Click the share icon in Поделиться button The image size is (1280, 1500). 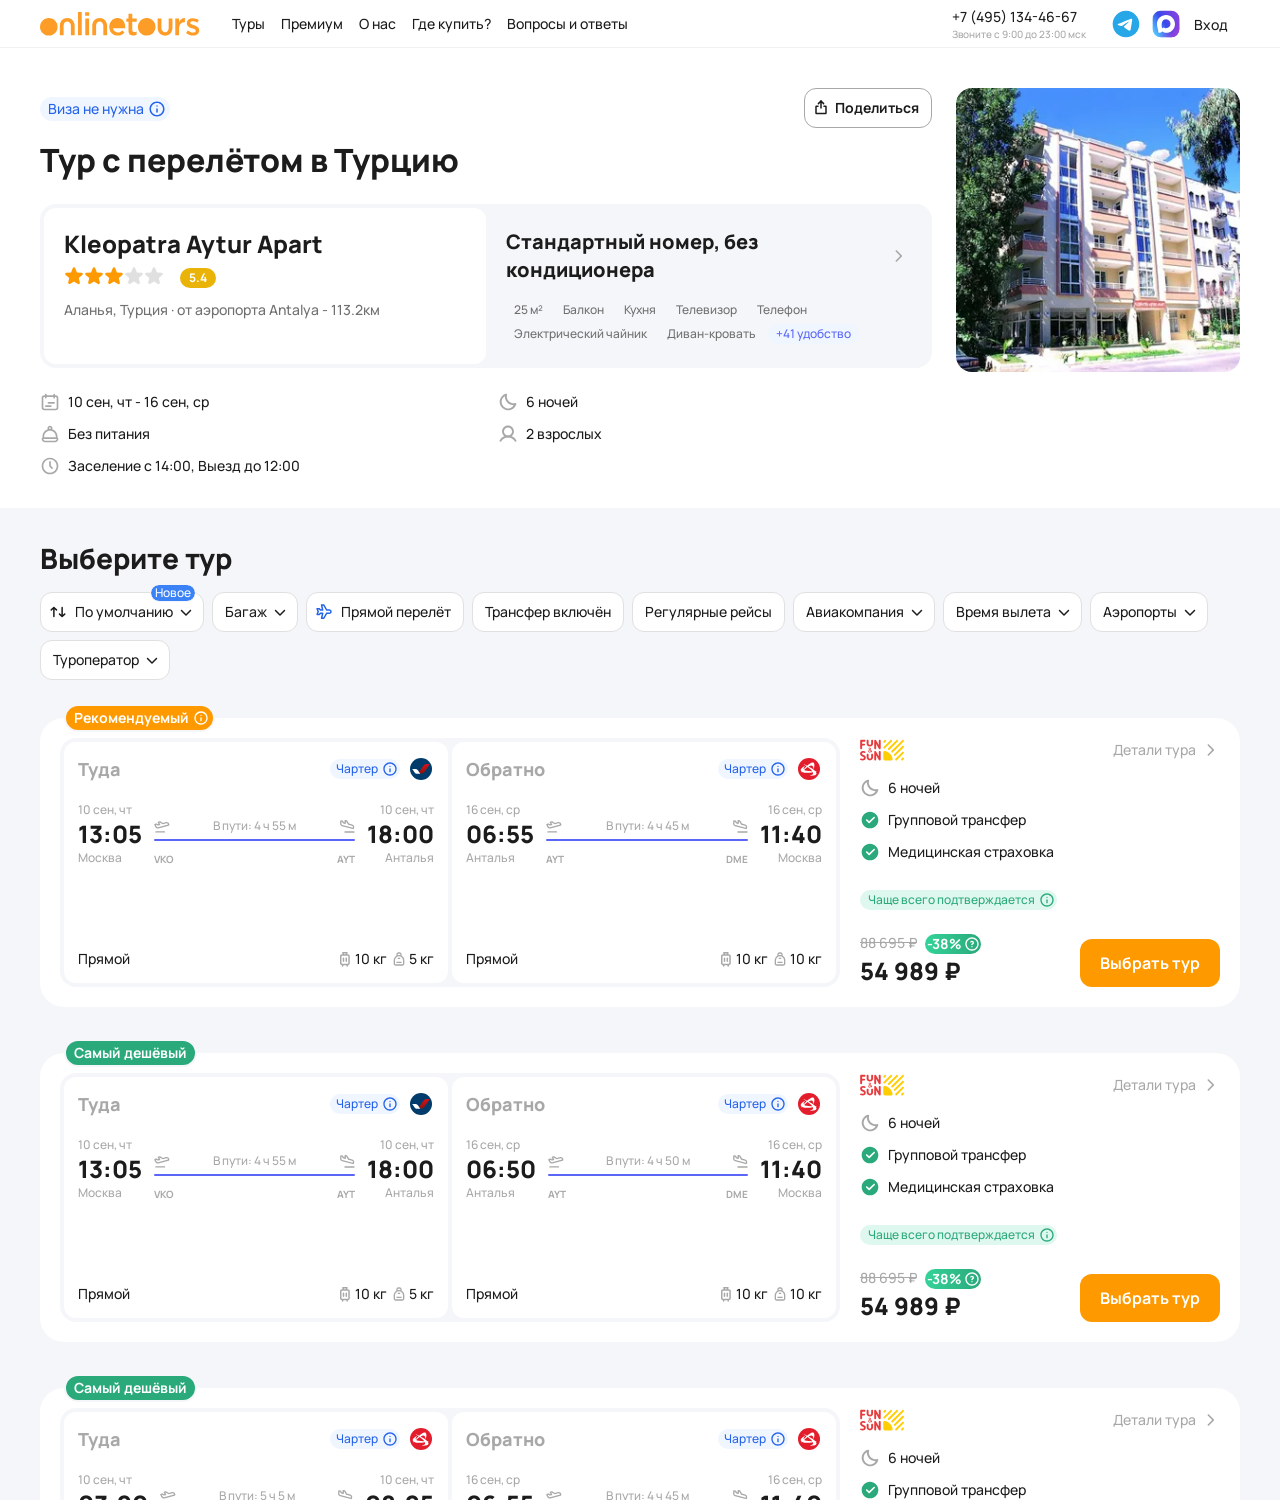coord(821,108)
